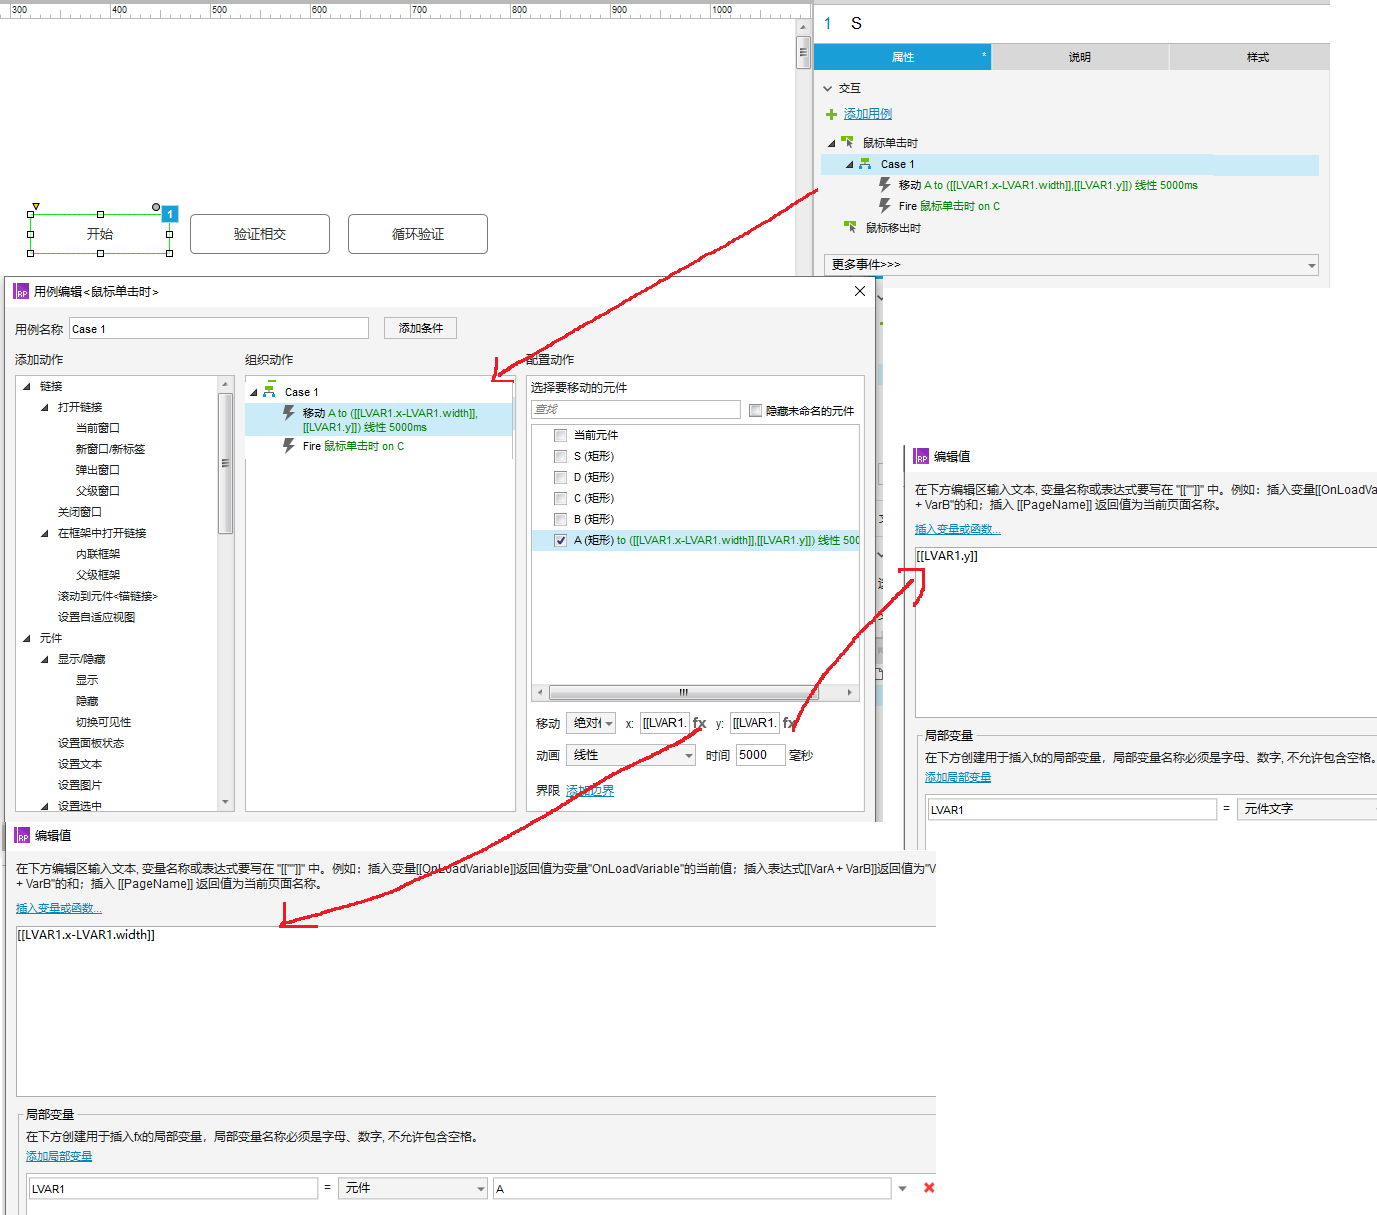Viewport: 1377px width, 1215px height.
Task: Click the 添加用例 link
Action: [x=867, y=114]
